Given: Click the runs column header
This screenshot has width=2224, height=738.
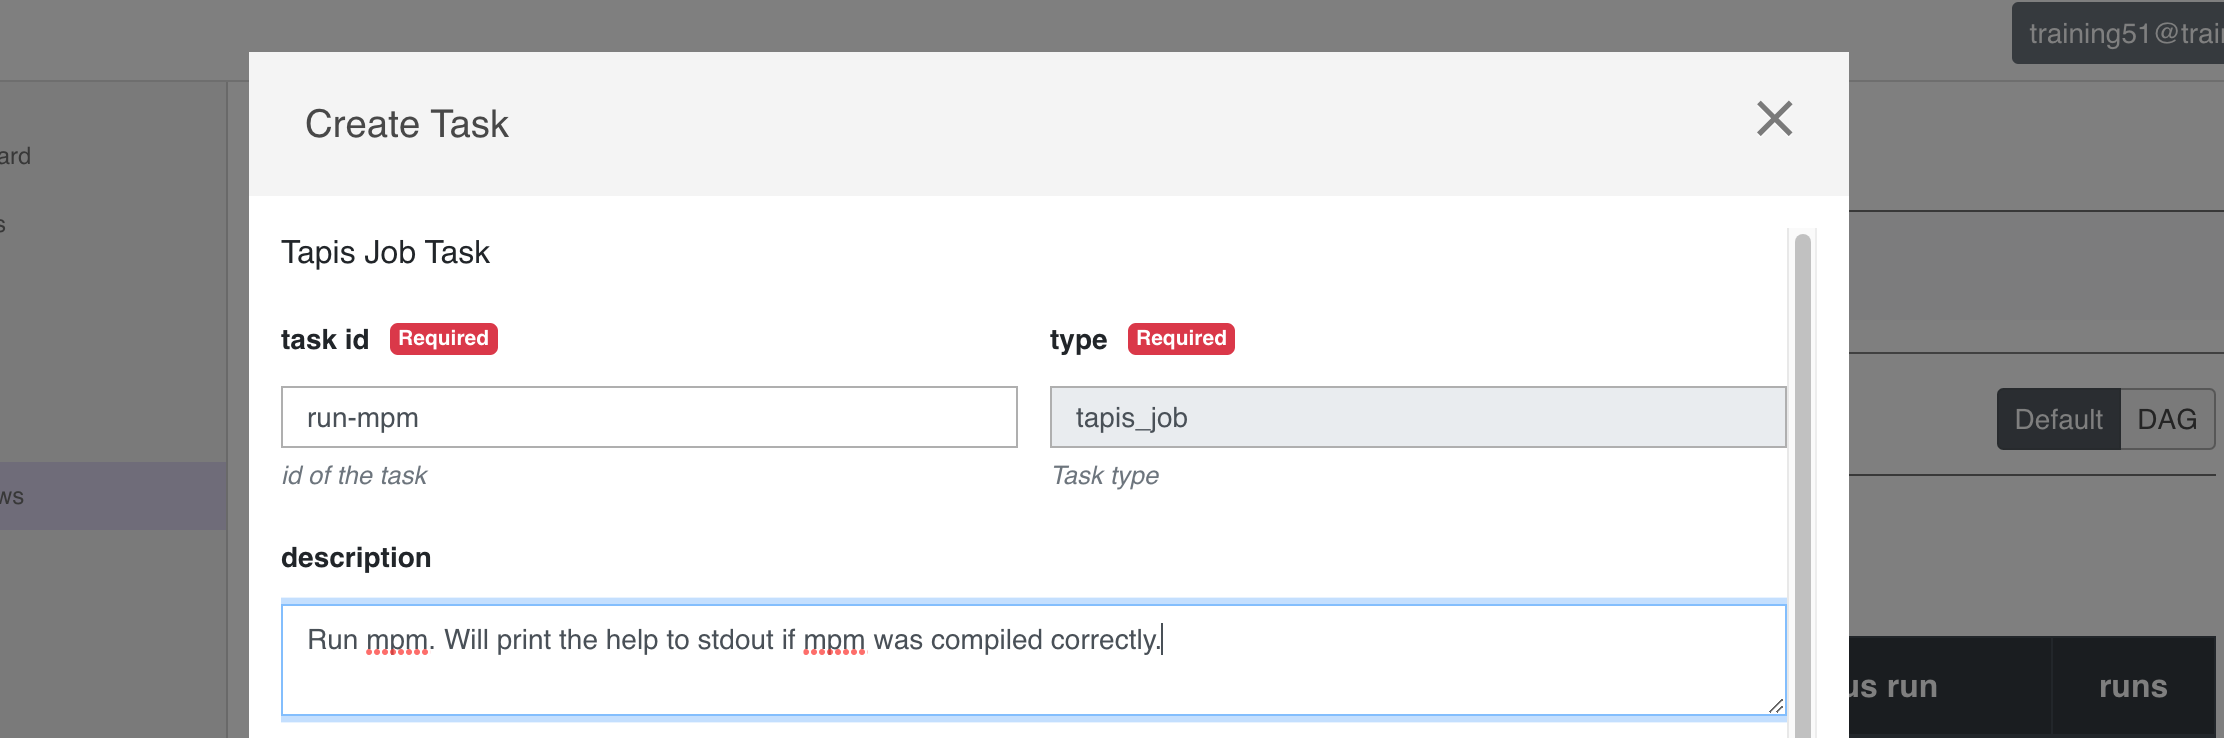Looking at the screenshot, I should [x=2133, y=687].
